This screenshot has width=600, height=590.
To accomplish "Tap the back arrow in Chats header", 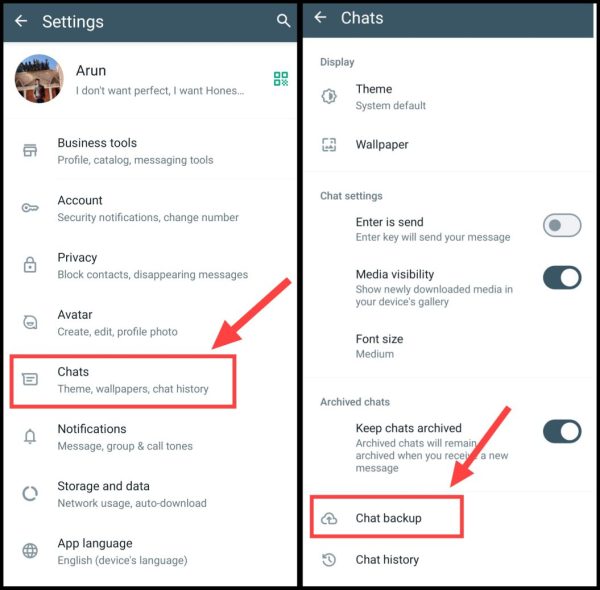I will point(320,17).
